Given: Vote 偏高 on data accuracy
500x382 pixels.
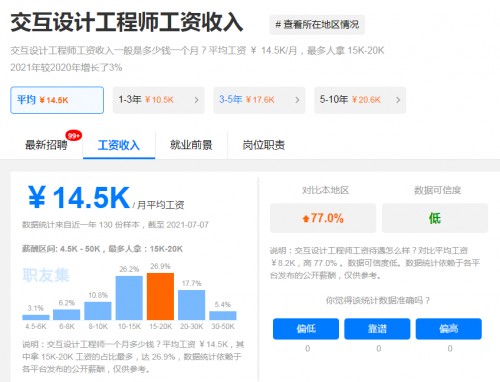Looking at the screenshot, I should tap(449, 329).
